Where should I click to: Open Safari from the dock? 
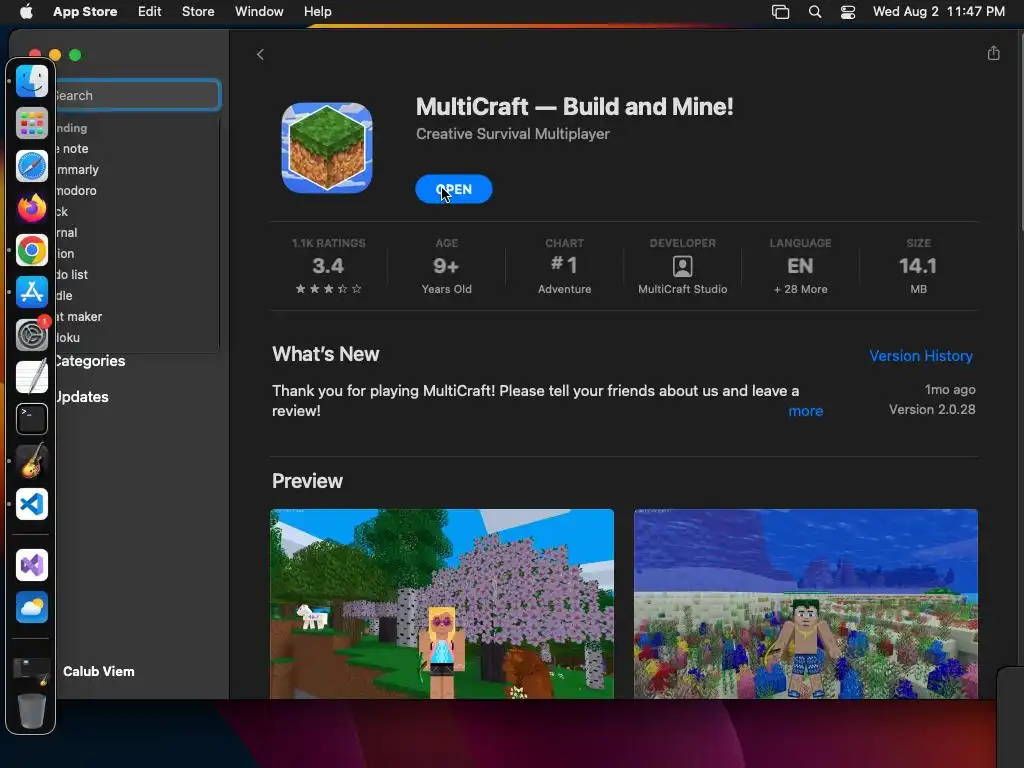click(31, 166)
